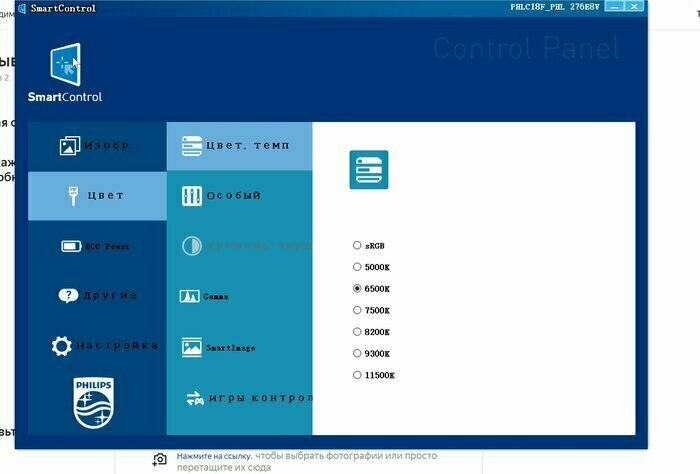This screenshot has height=474, width=700.
Task: Click the Philips shield logo
Action: 94,403
